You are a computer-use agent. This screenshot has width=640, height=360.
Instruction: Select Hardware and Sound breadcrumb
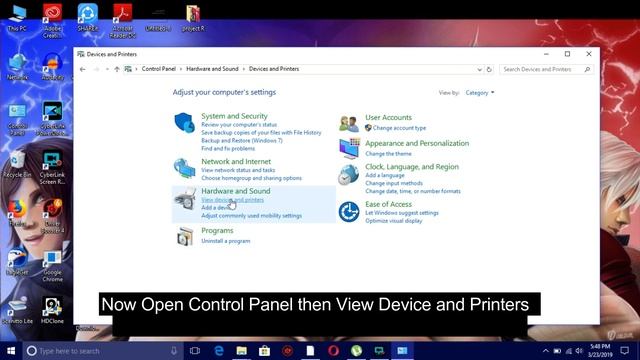point(212,69)
